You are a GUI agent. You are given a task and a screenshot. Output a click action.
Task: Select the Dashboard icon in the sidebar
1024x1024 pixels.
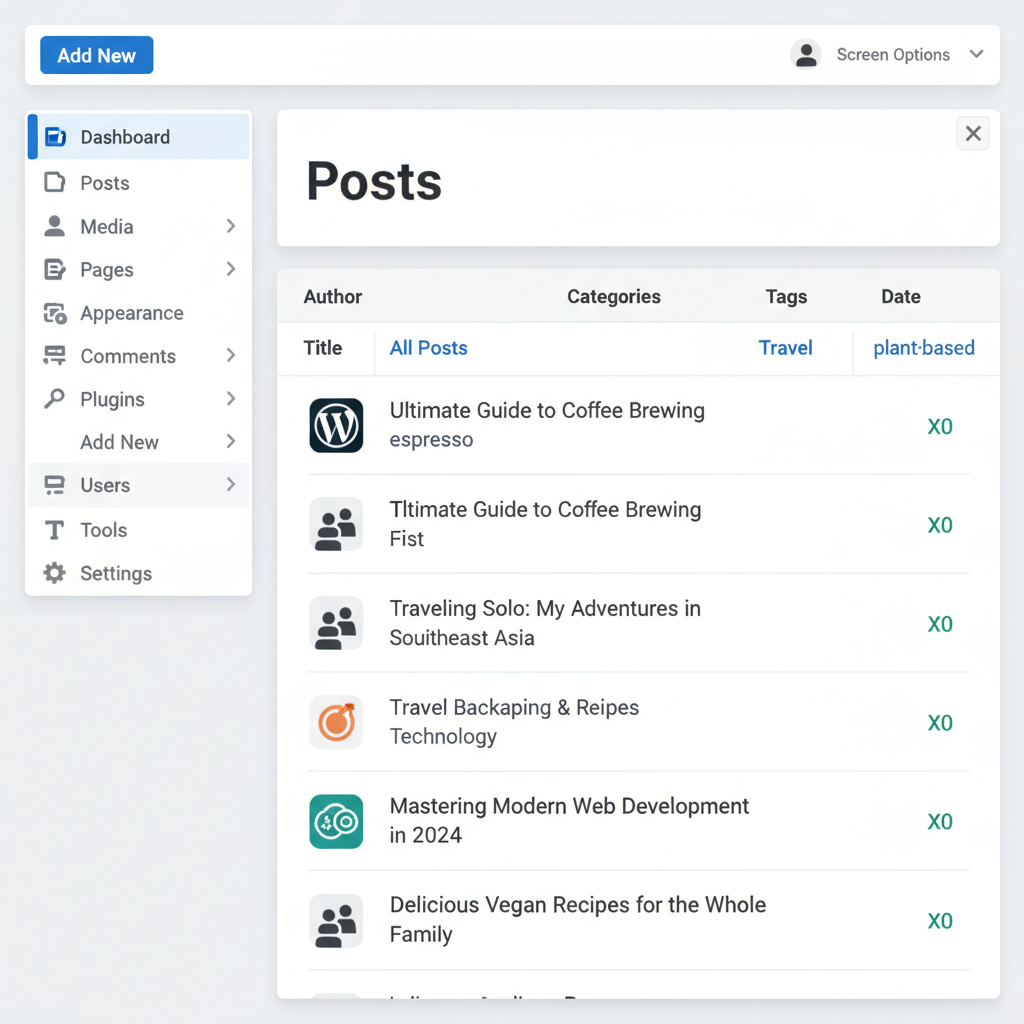(x=55, y=137)
